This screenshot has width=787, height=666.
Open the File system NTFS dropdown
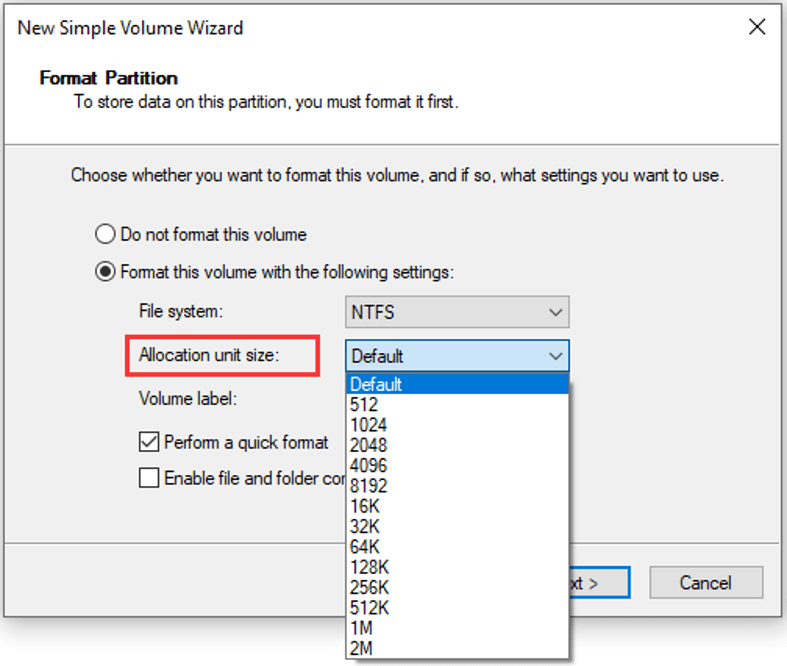pyautogui.click(x=457, y=312)
